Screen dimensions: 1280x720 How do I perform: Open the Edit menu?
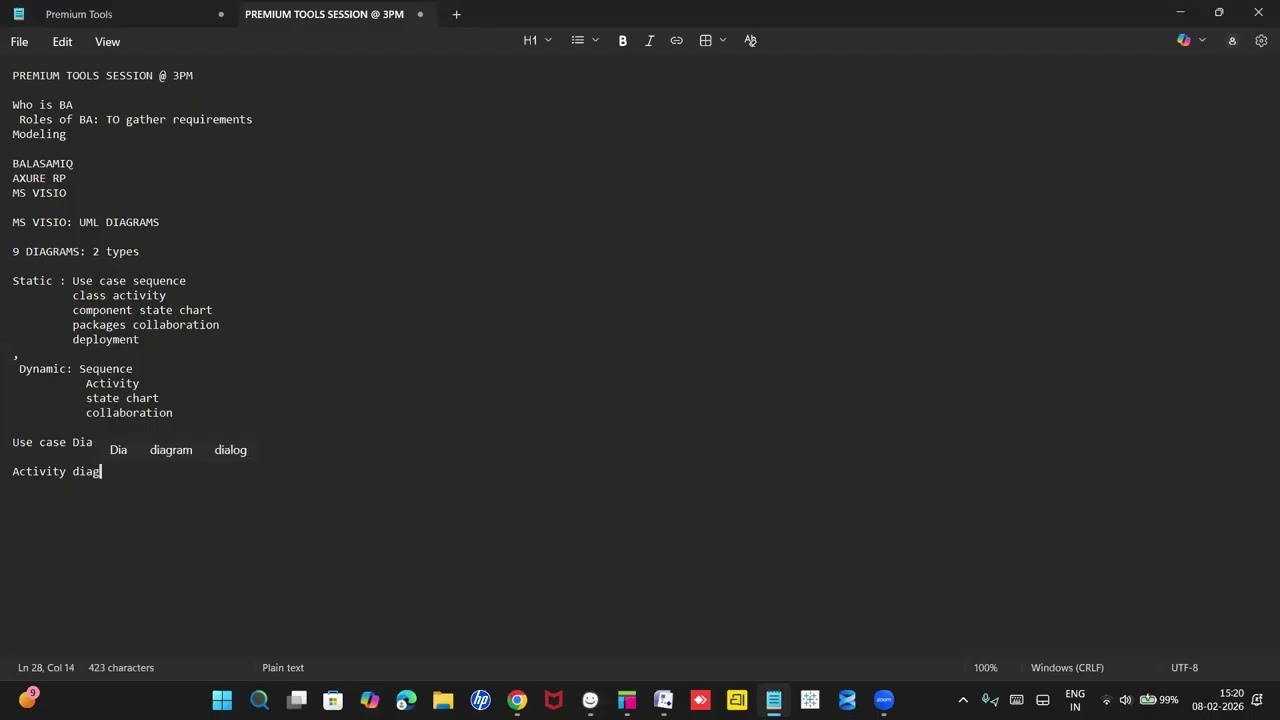(x=62, y=42)
